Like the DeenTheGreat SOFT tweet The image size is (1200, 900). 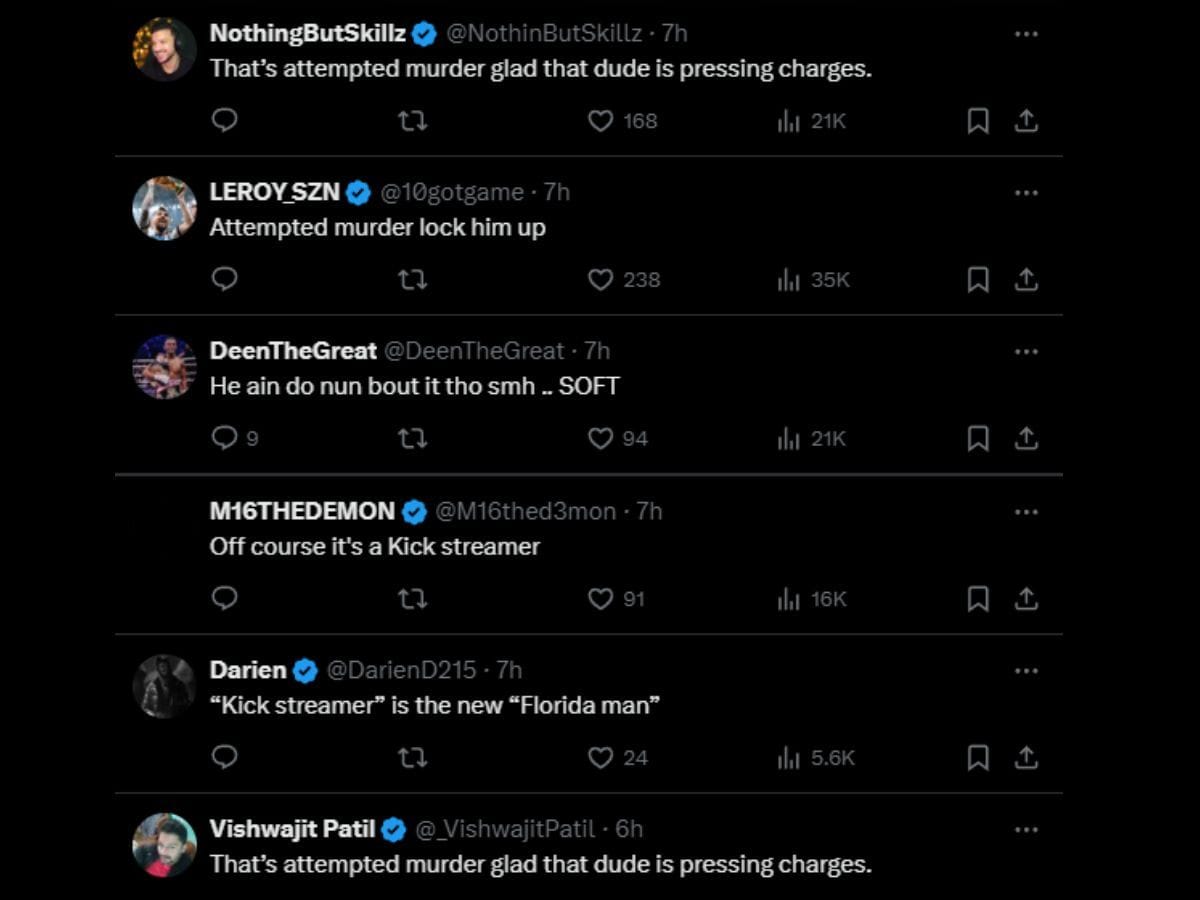tap(600, 439)
